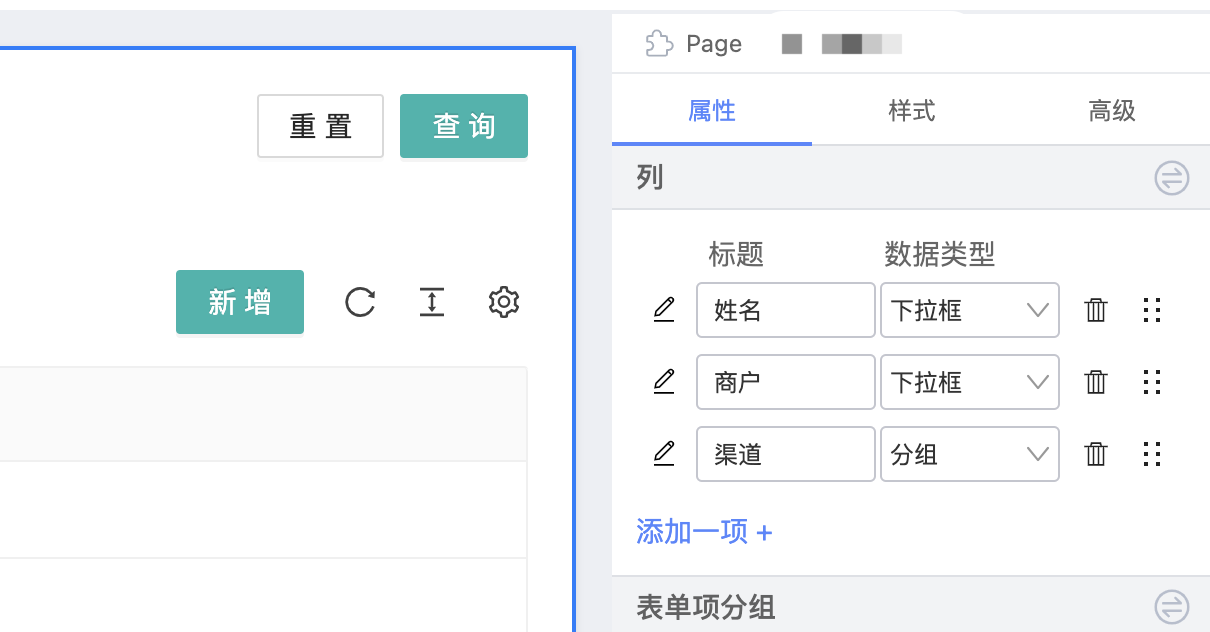This screenshot has width=1210, height=632.
Task: Open the 分组 data type dropdown for 渠道
Action: pyautogui.click(x=969, y=454)
